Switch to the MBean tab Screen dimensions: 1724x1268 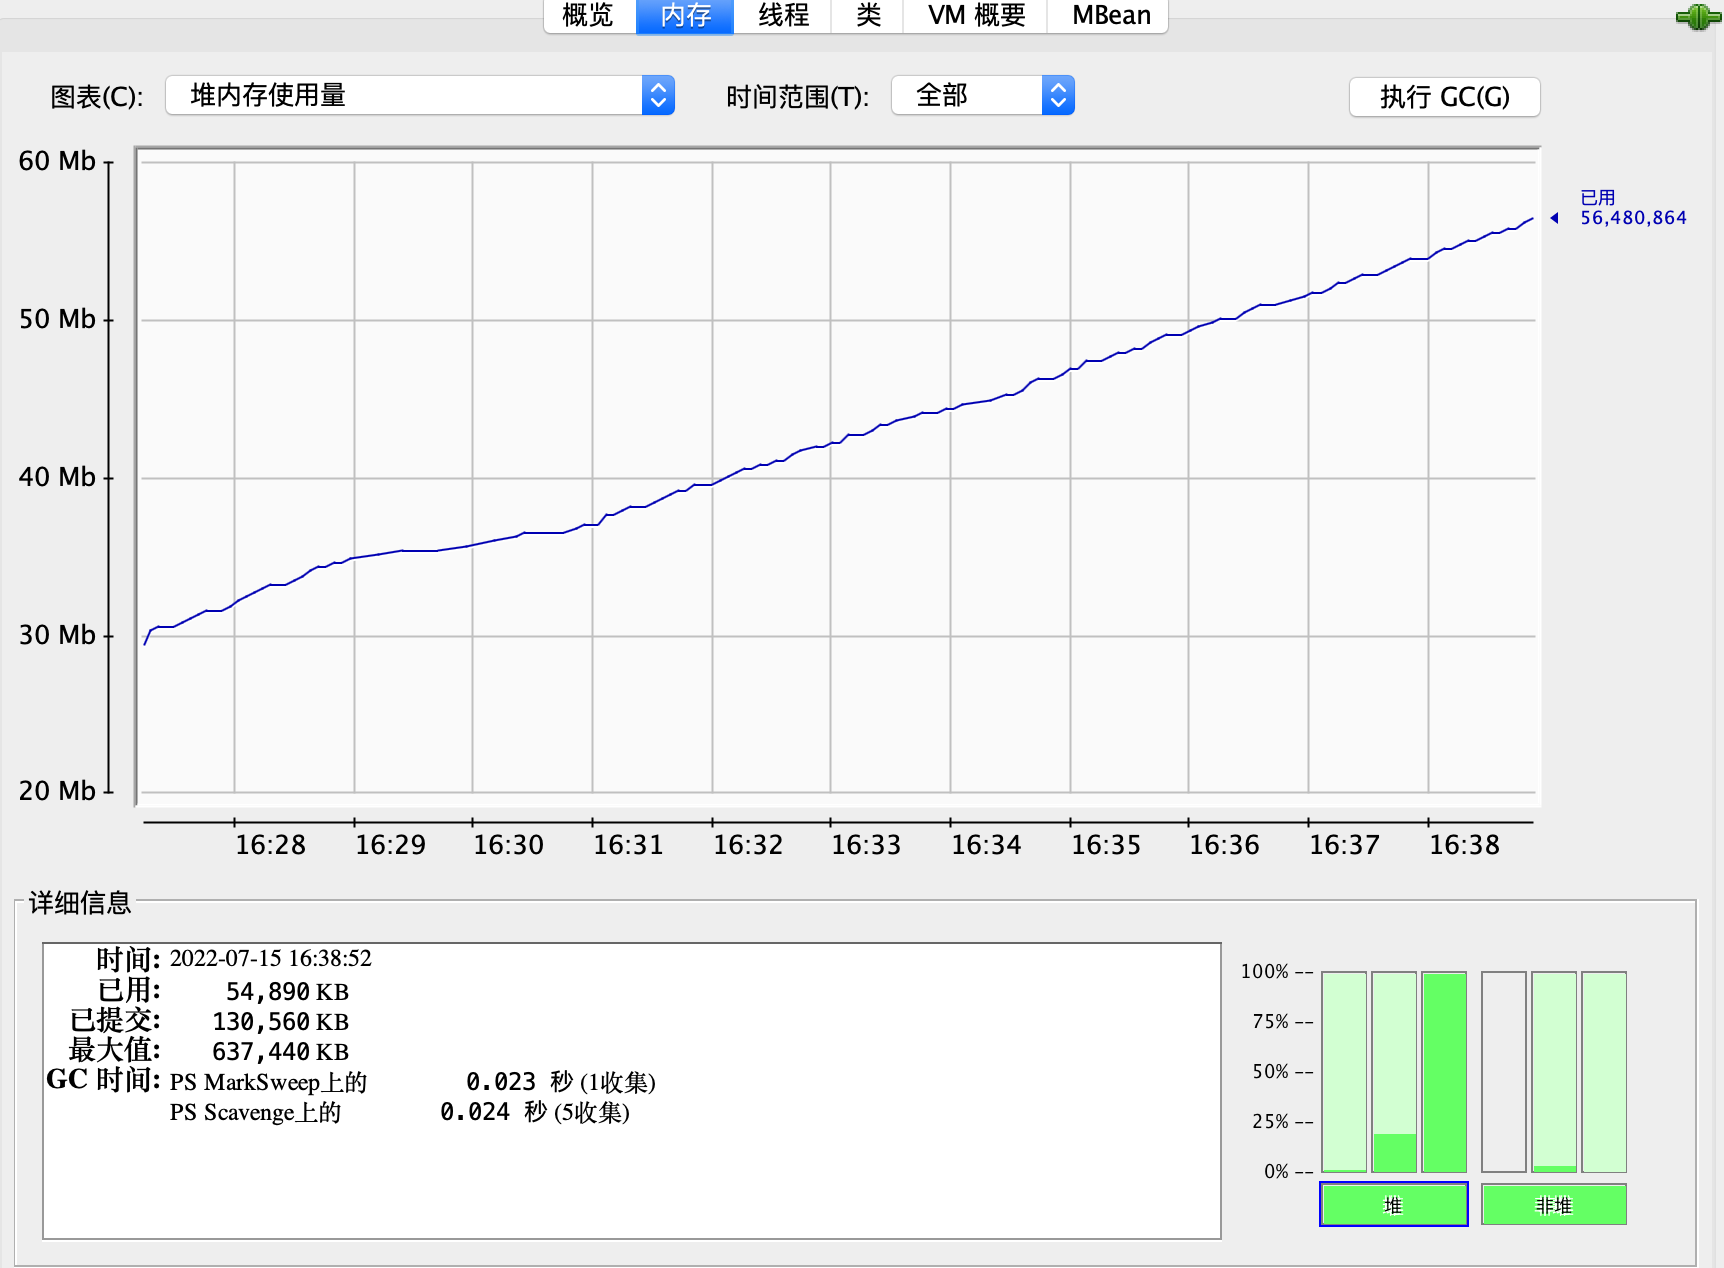point(1110,16)
